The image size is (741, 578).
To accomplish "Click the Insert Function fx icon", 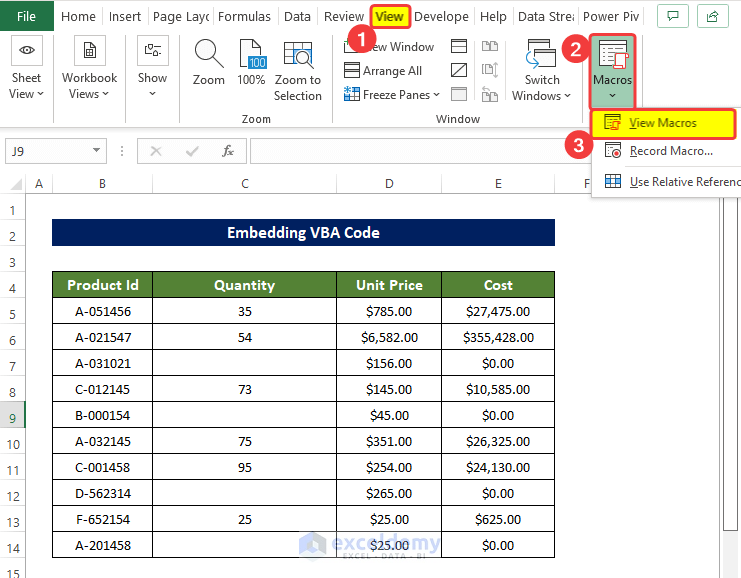I will pyautogui.click(x=228, y=151).
